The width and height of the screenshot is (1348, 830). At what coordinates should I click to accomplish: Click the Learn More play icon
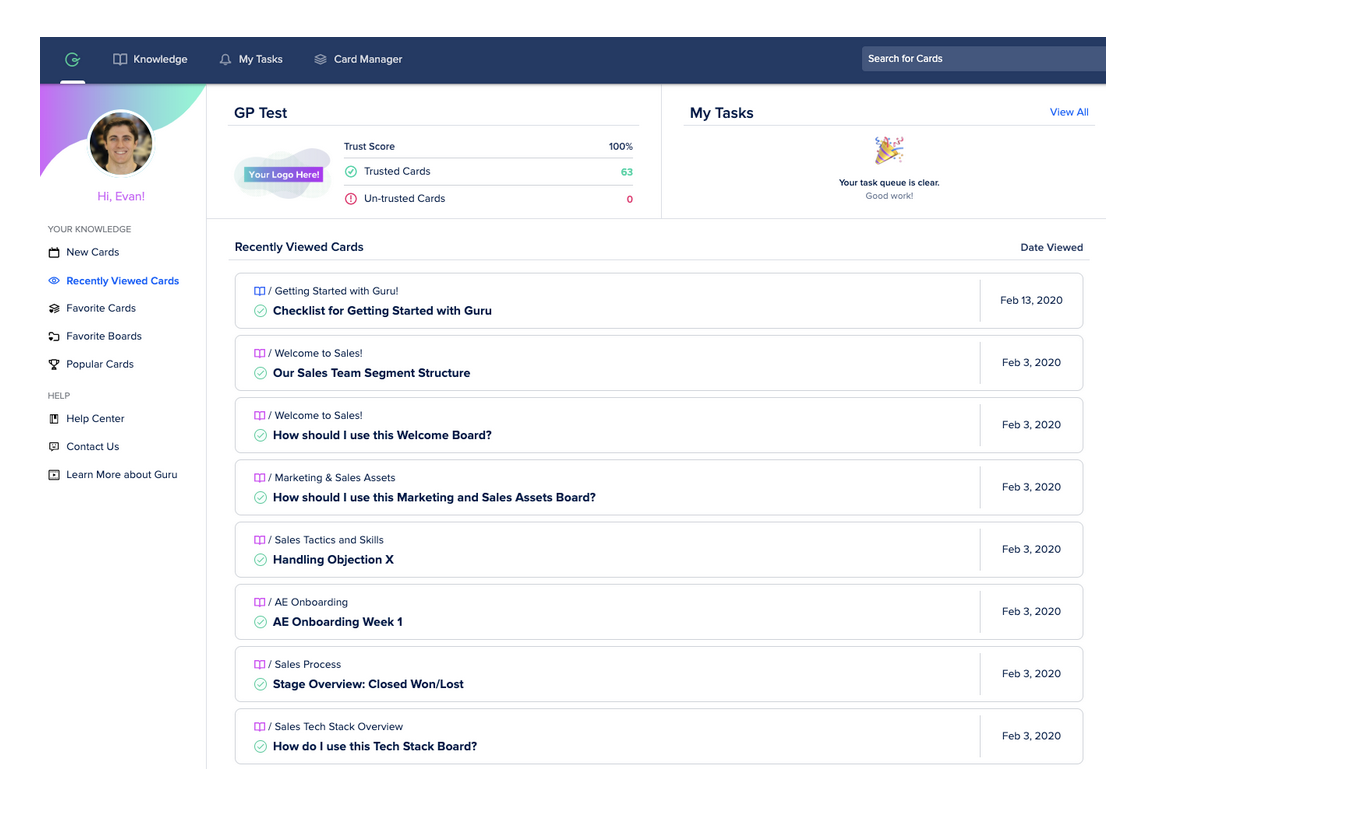tap(54, 475)
